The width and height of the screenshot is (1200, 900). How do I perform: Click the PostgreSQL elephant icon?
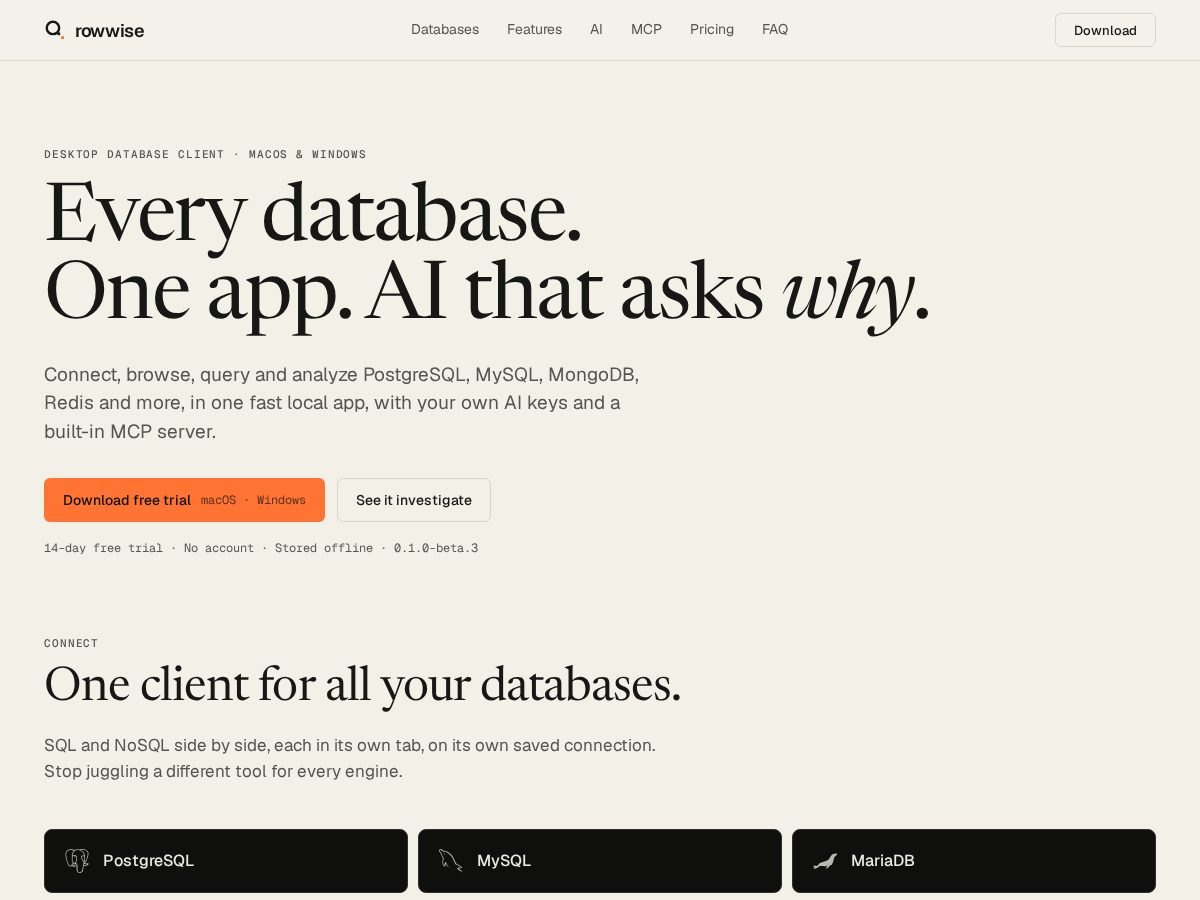pos(77,860)
